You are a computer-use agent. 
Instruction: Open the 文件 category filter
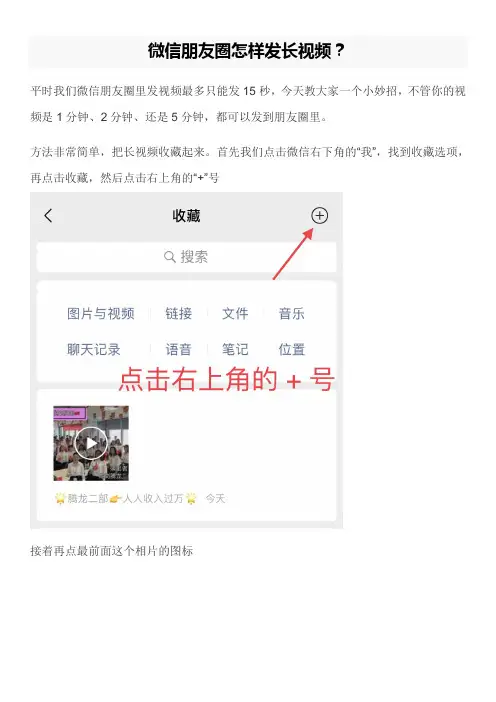click(235, 313)
